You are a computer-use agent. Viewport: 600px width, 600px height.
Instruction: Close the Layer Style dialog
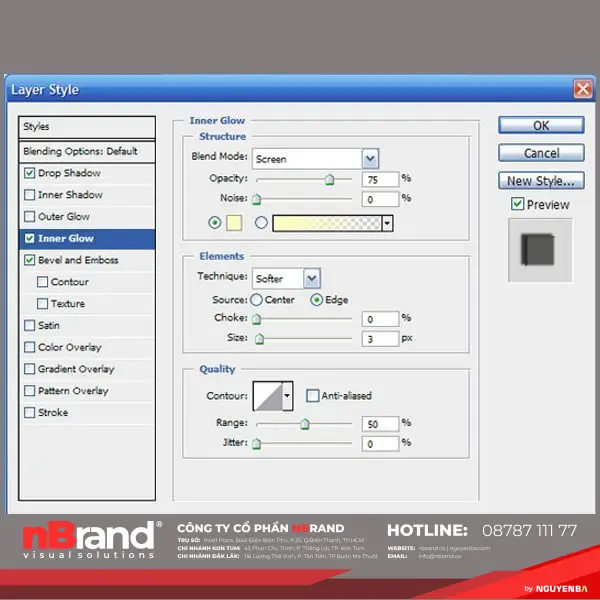(582, 90)
